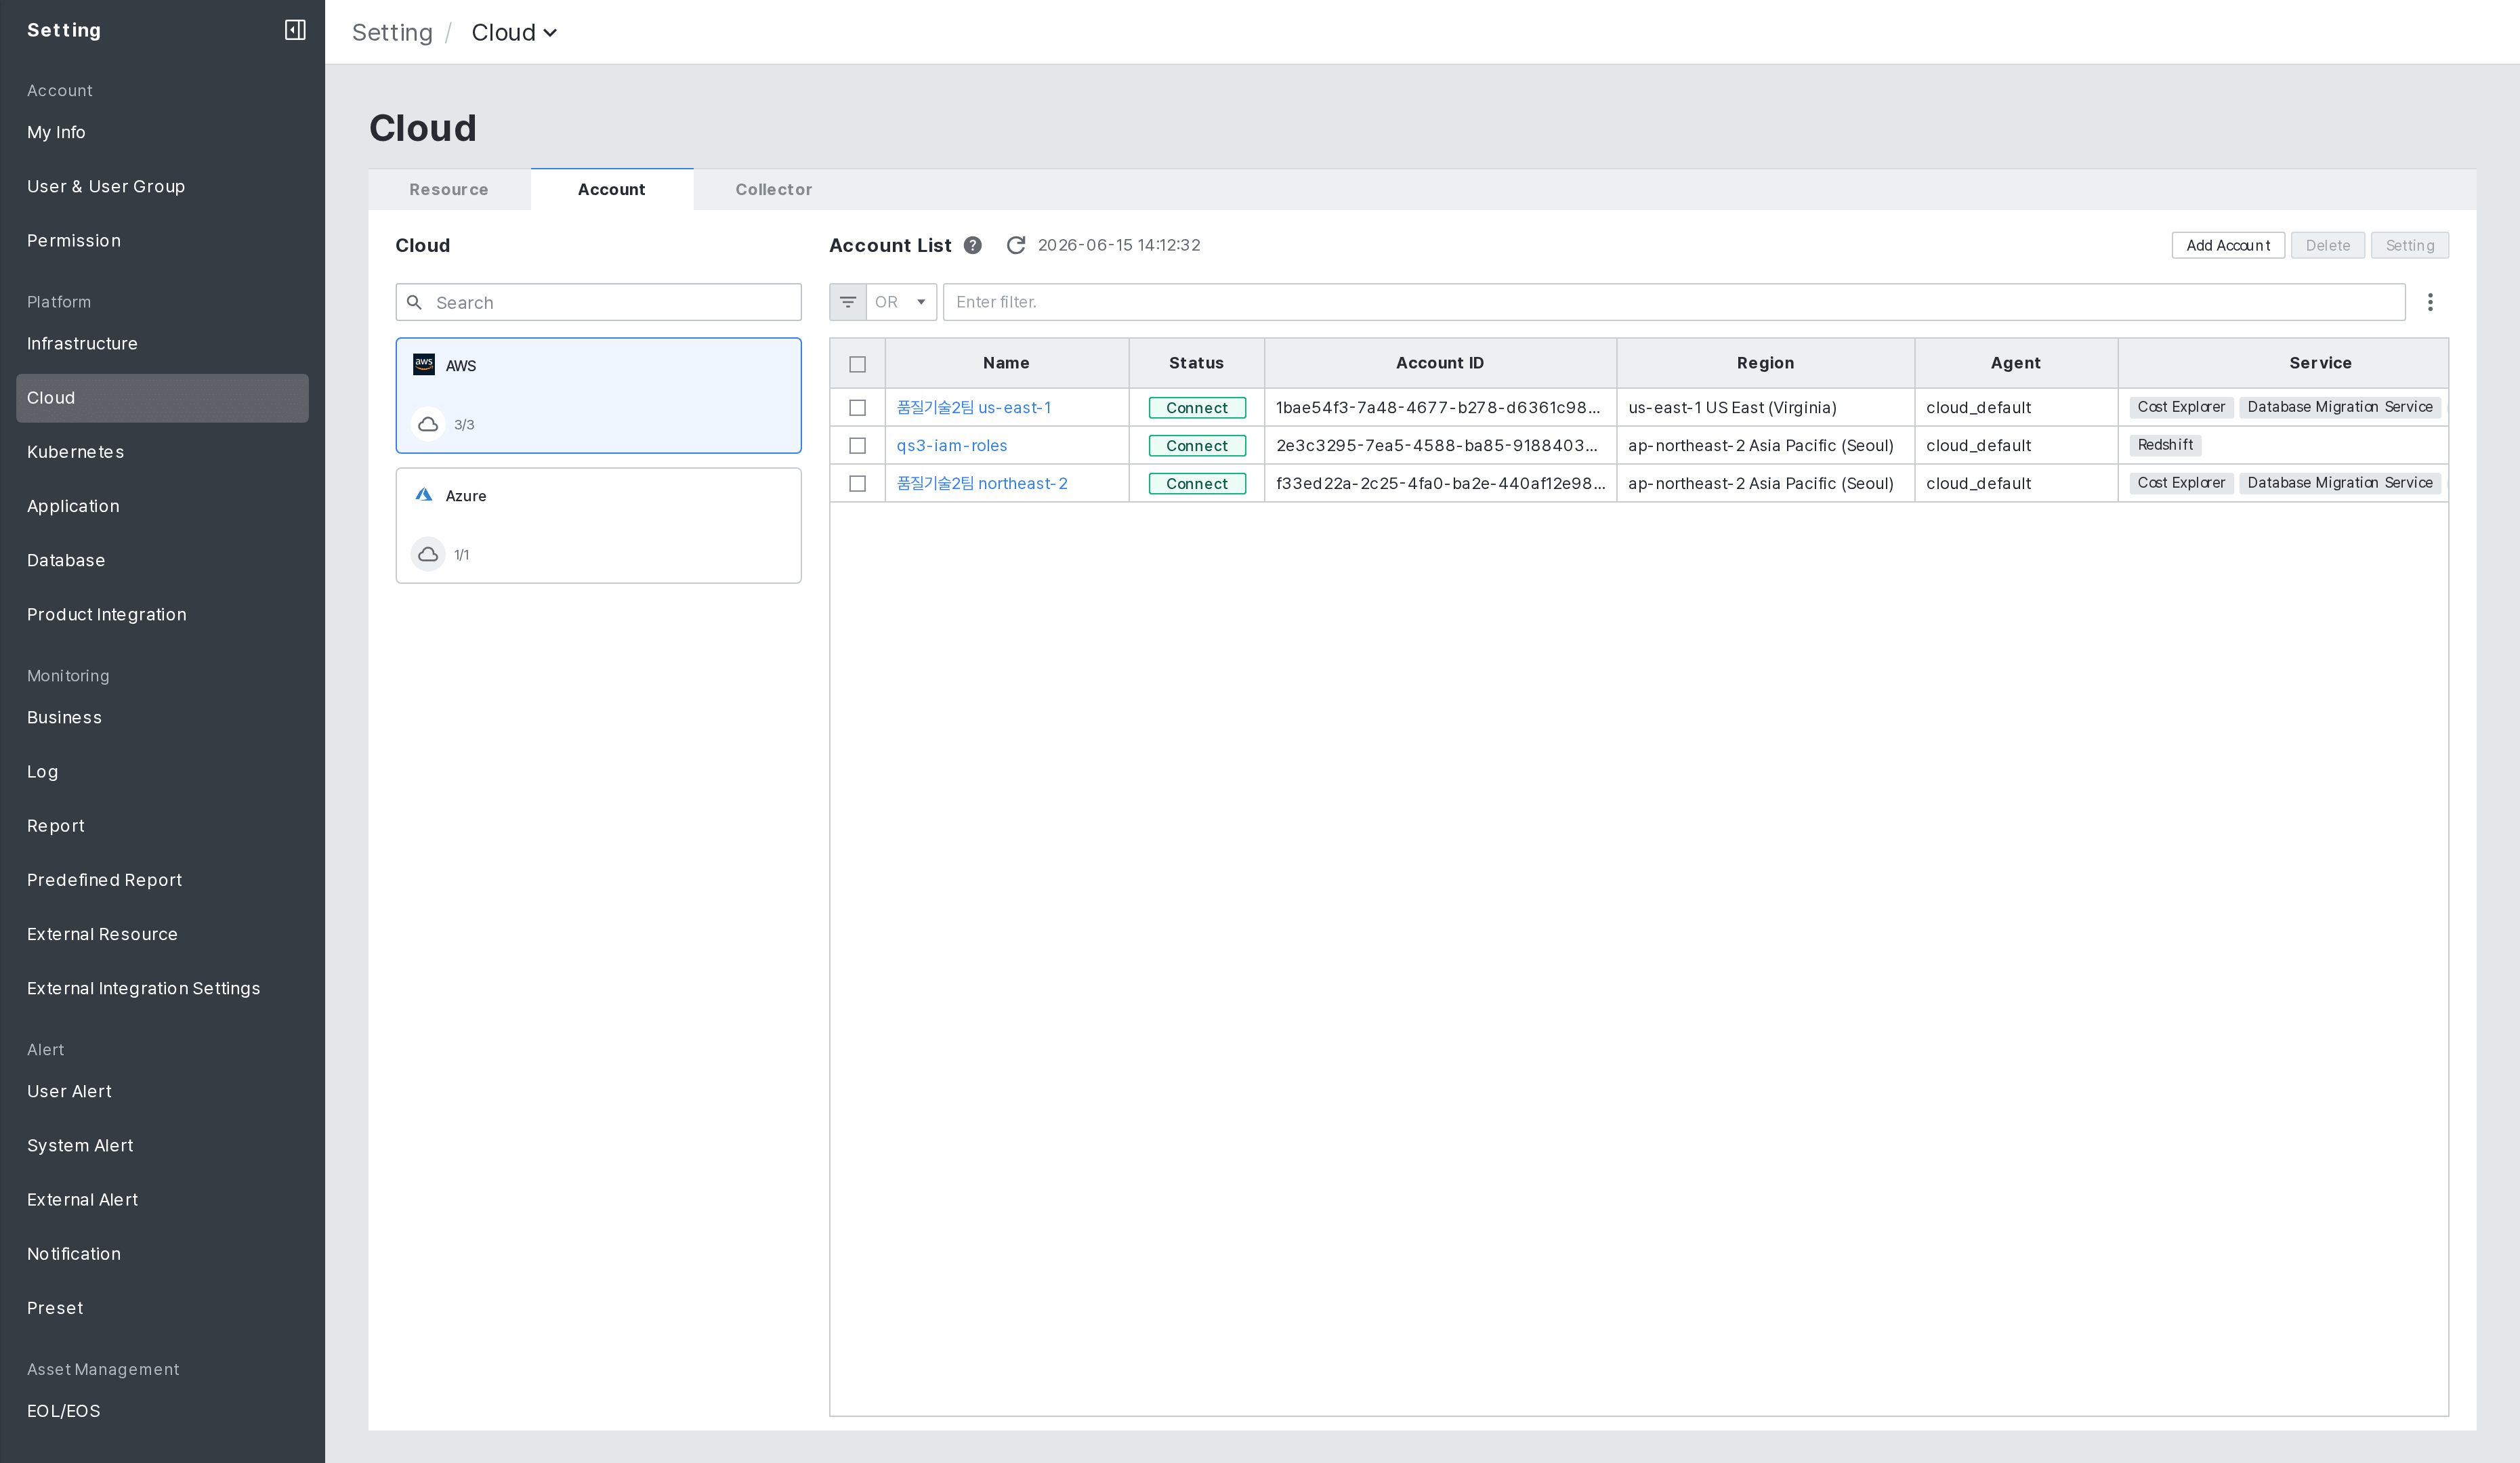2520x1463 pixels.
Task: Sort by the Name column header
Action: [x=1006, y=363]
